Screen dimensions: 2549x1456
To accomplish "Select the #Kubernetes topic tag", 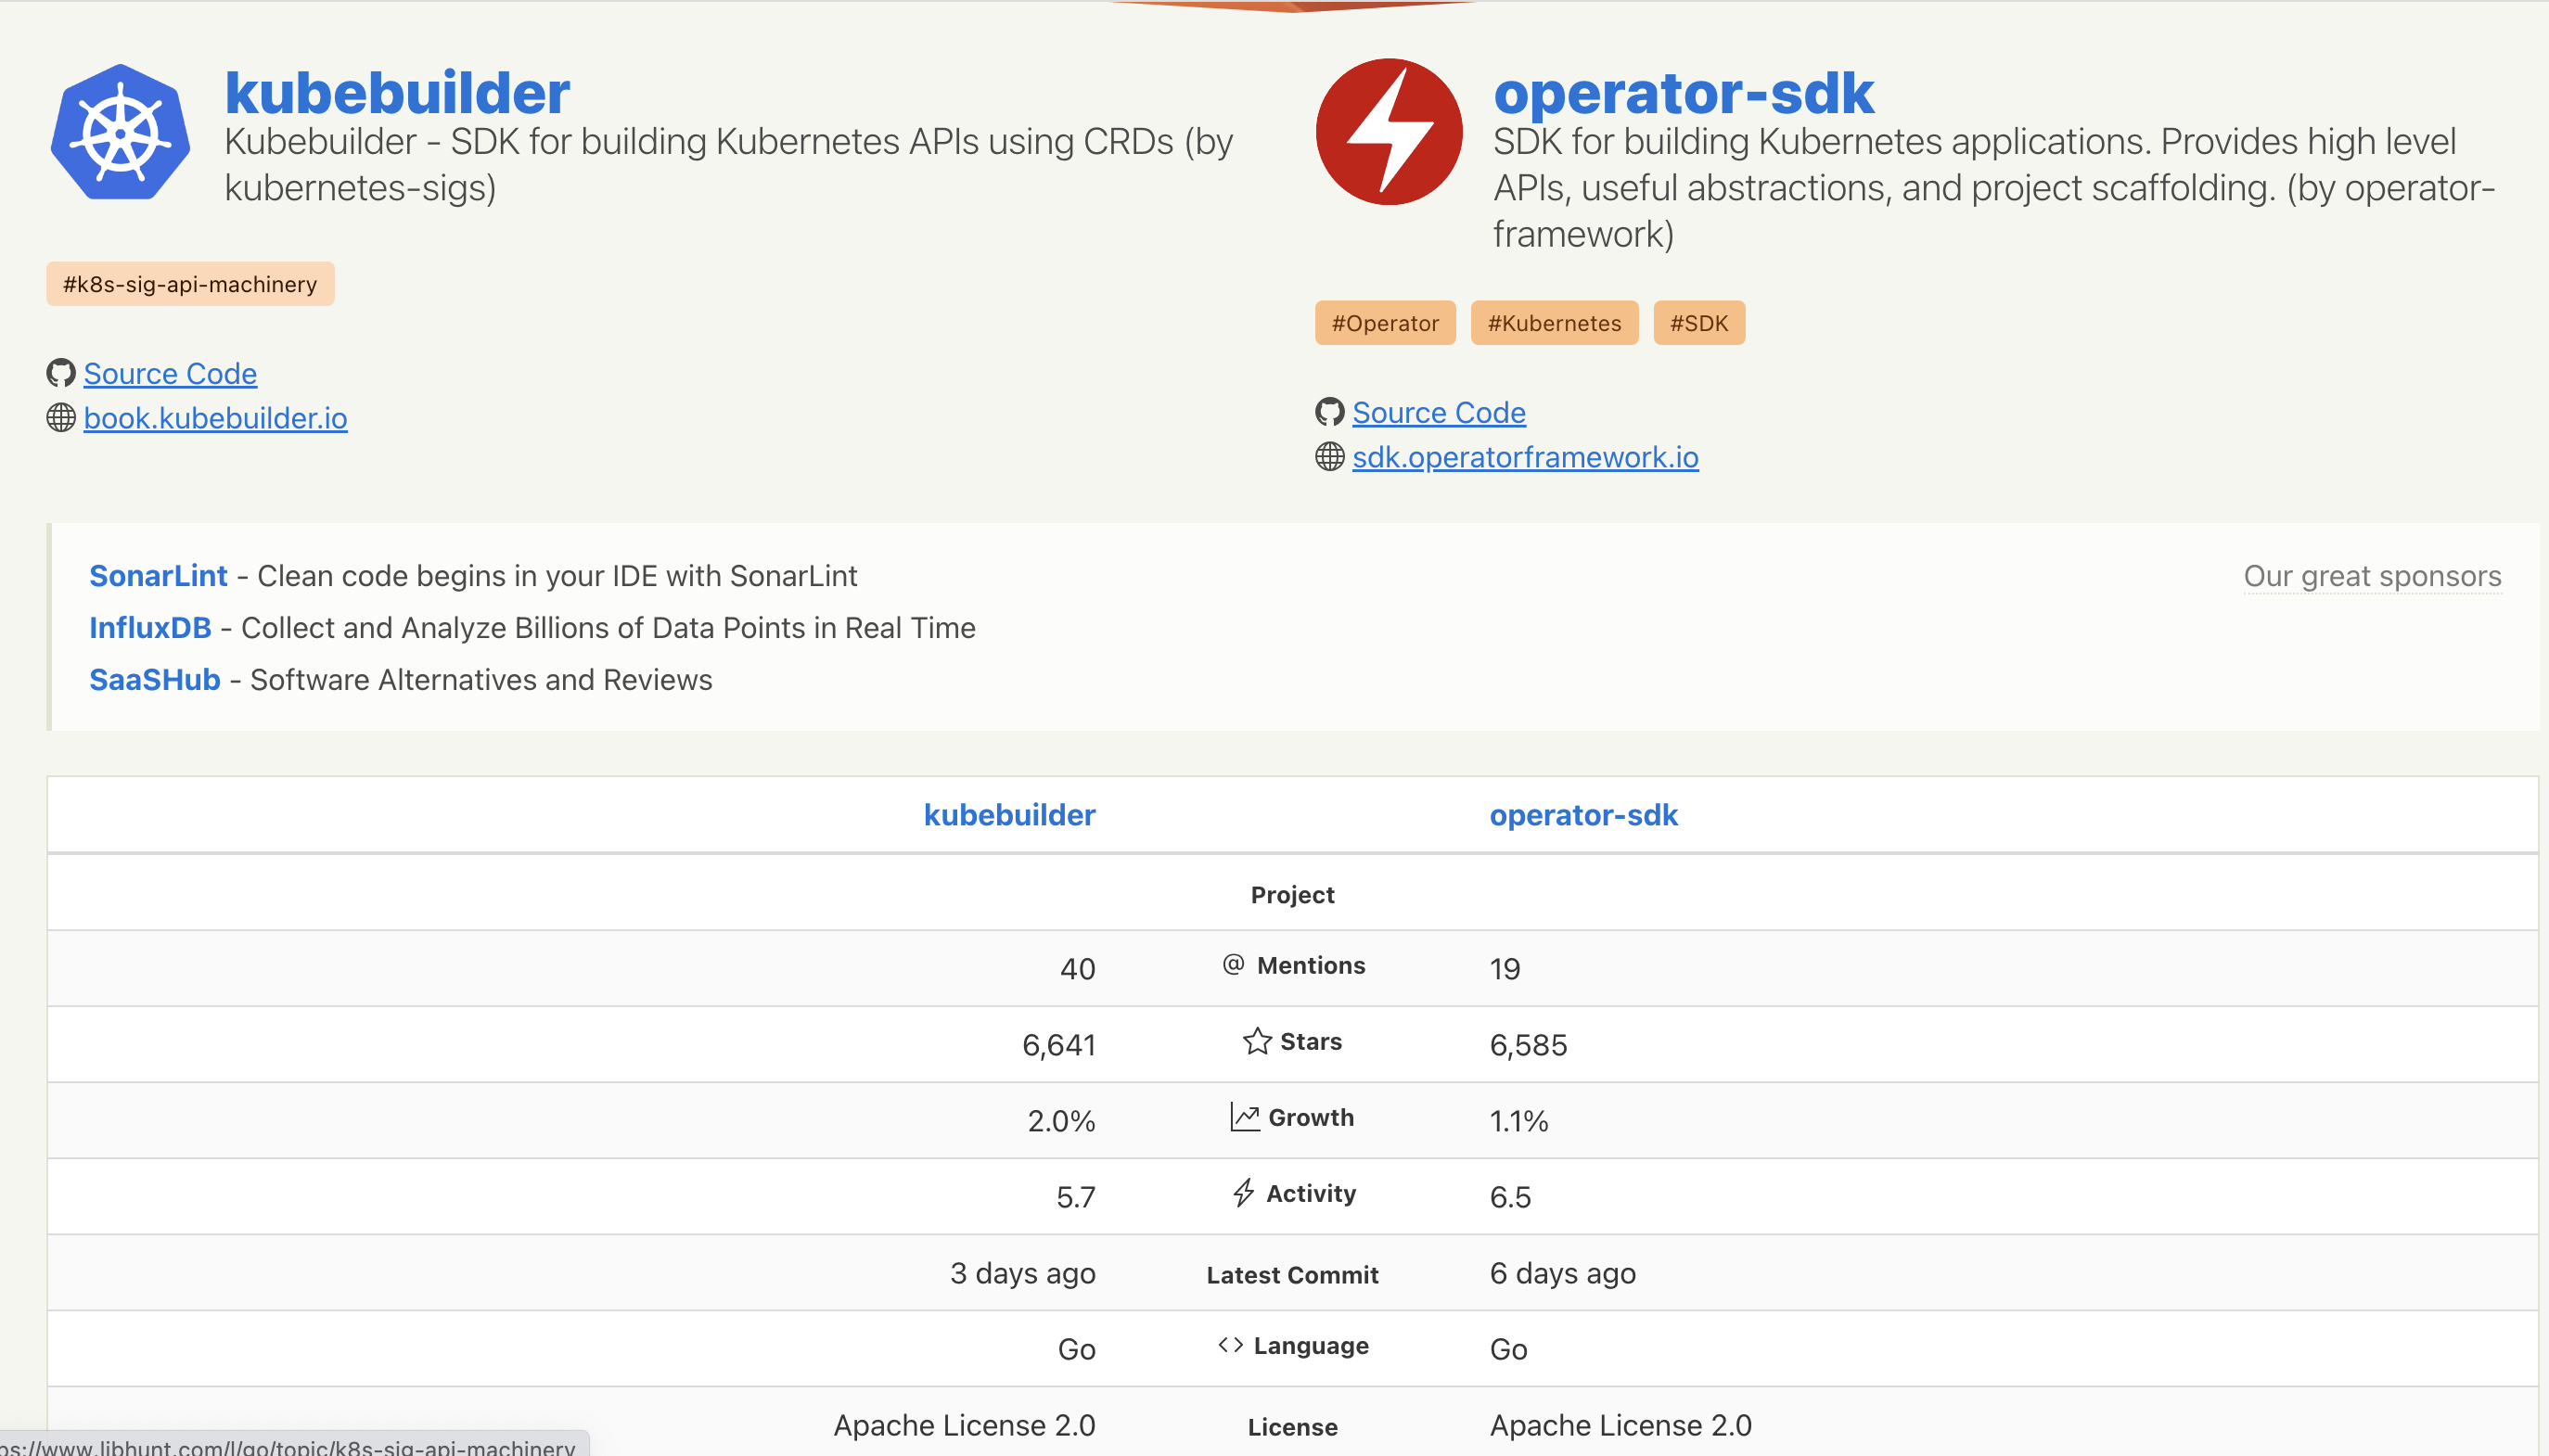I will [x=1553, y=323].
